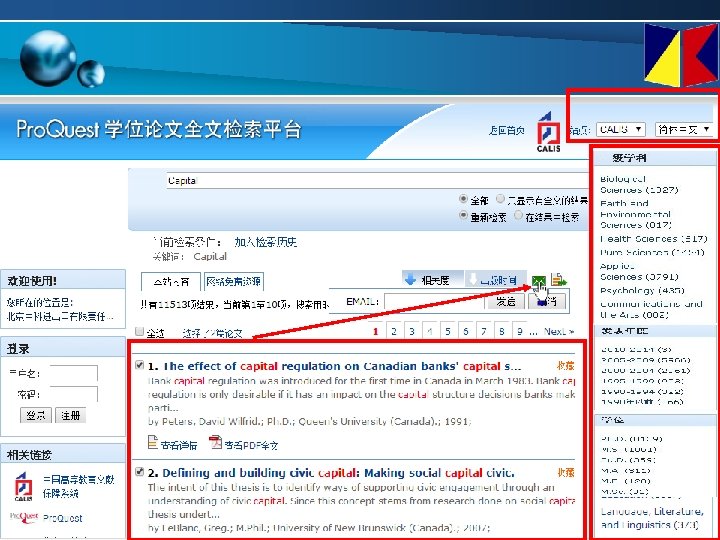Click the Next page link
The height and width of the screenshot is (540, 720).
[559, 331]
